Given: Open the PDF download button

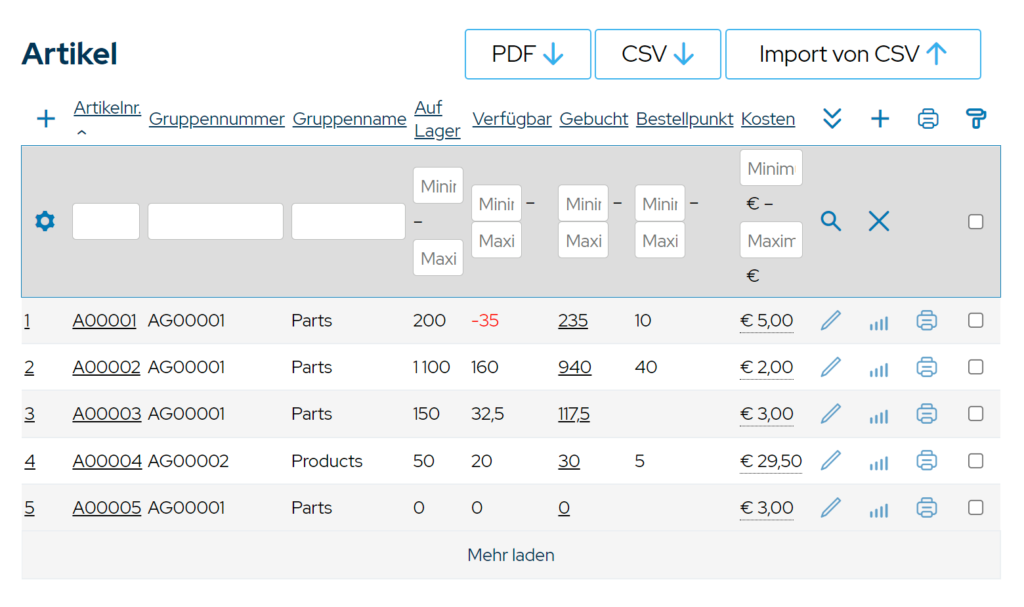Looking at the screenshot, I should pyautogui.click(x=528, y=54).
